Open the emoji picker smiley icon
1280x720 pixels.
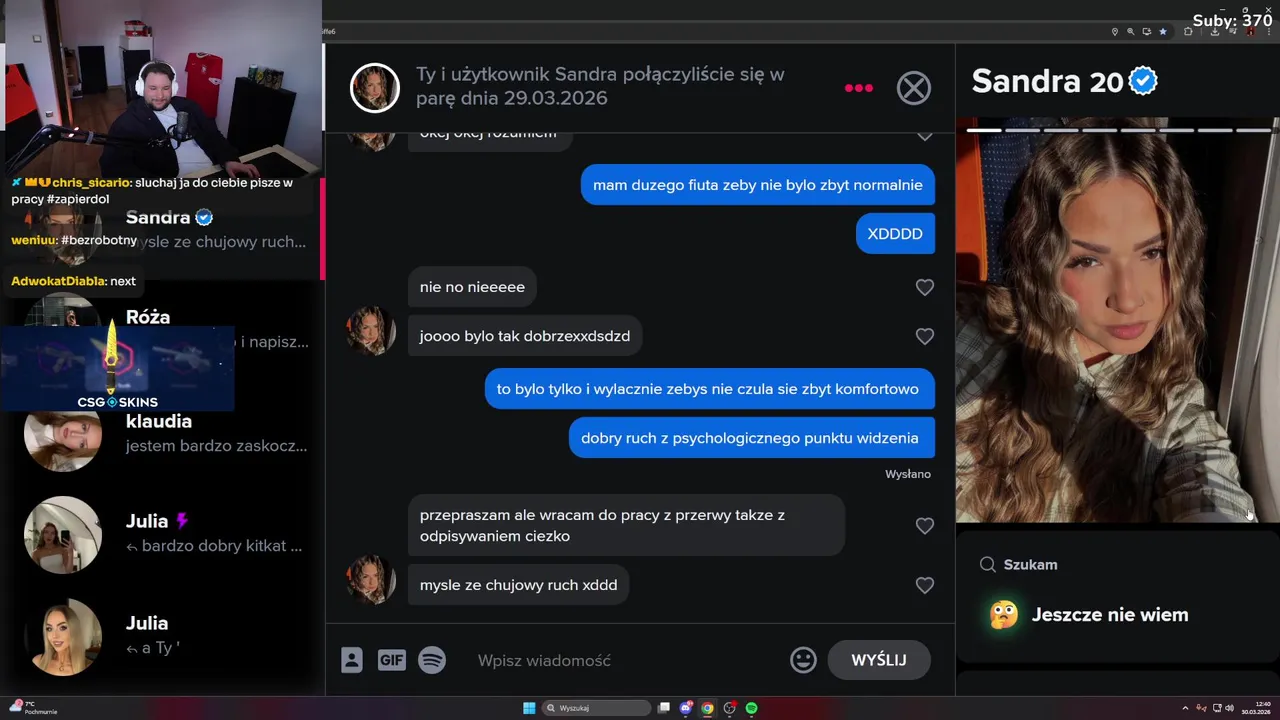pyautogui.click(x=803, y=660)
